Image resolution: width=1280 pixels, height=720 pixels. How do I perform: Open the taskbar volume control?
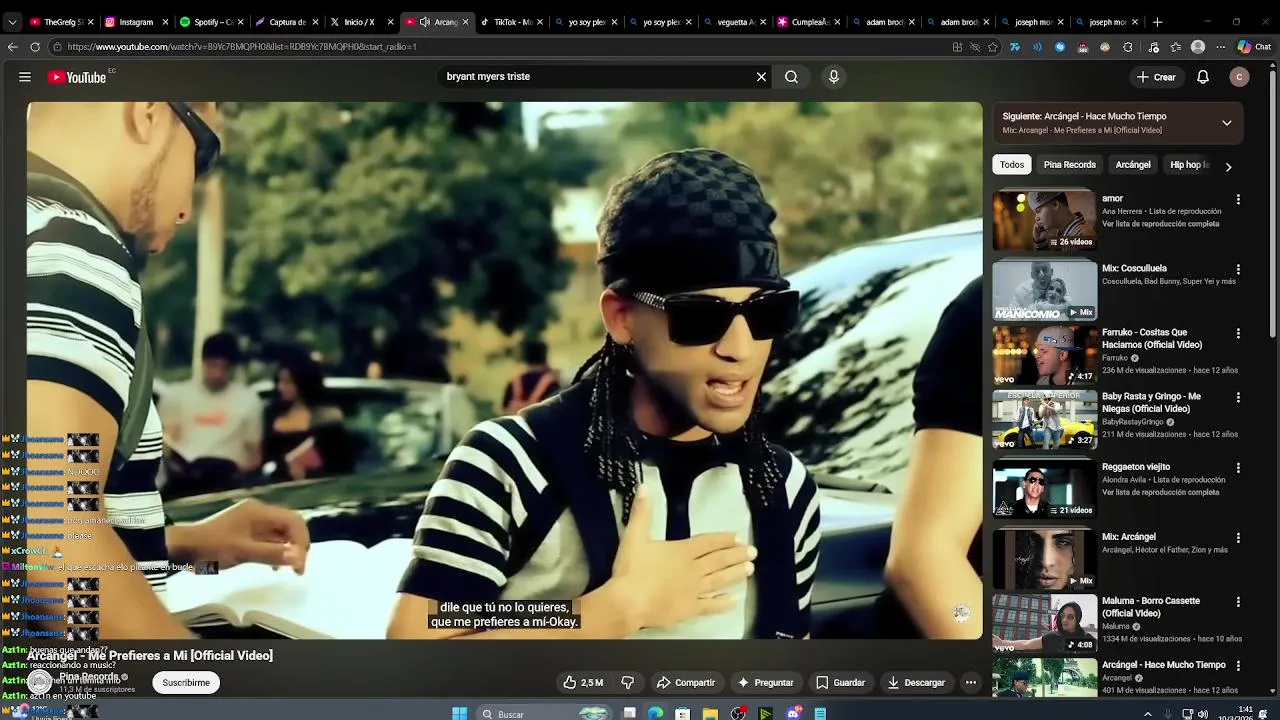[x=1203, y=714]
